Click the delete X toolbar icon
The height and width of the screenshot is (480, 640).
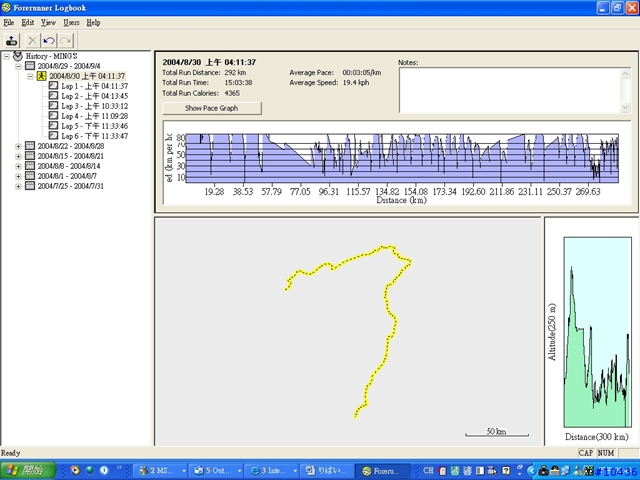tap(32, 40)
